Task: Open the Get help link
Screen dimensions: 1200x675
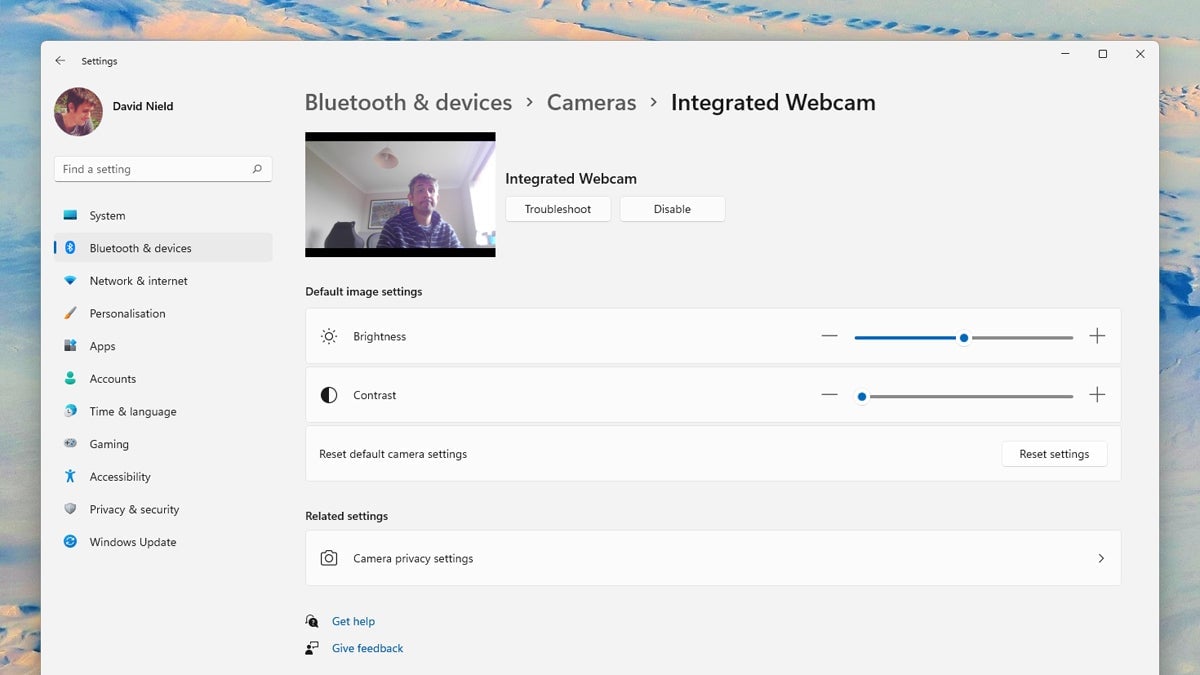Action: [353, 621]
